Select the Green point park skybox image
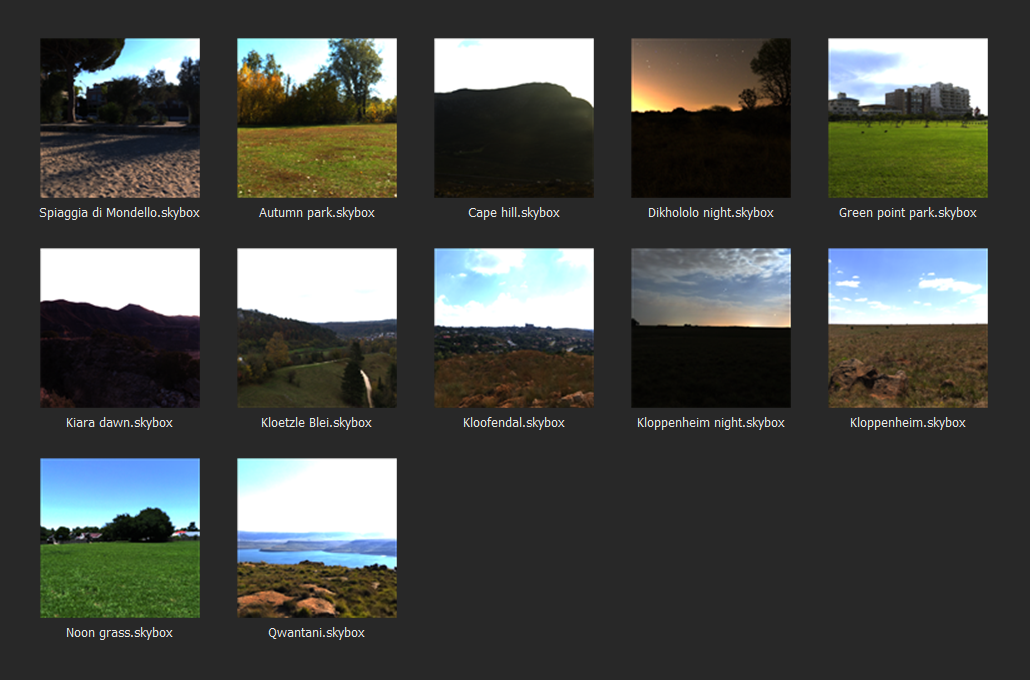This screenshot has height=680, width=1030. tap(907, 118)
